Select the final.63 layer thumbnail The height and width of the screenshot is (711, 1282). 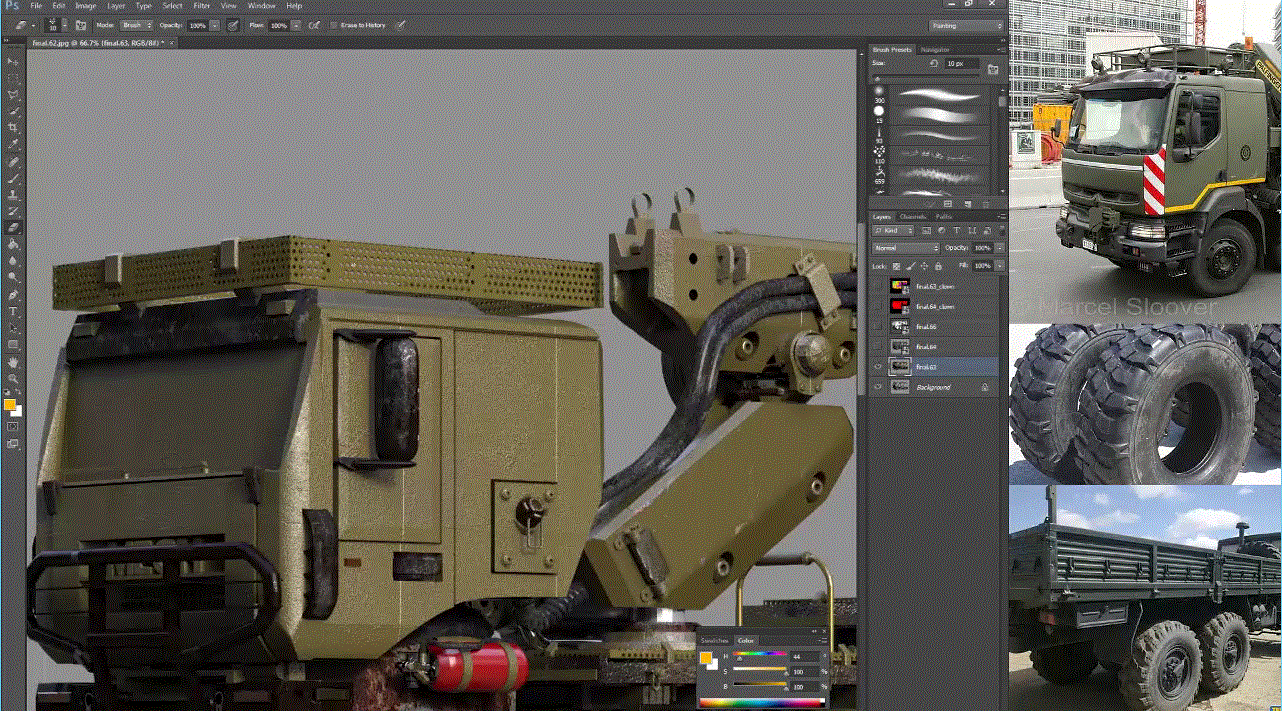click(x=900, y=367)
